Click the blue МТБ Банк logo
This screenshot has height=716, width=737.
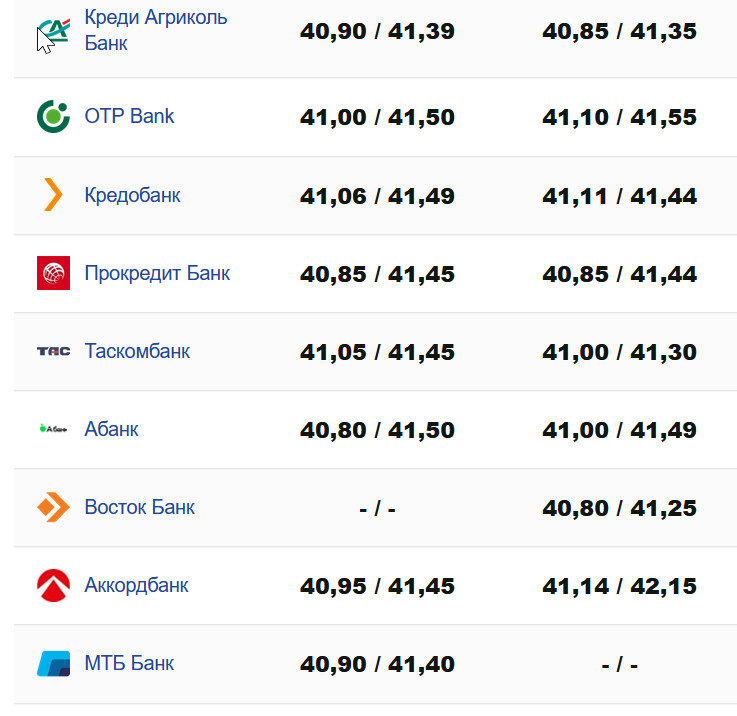[53, 663]
